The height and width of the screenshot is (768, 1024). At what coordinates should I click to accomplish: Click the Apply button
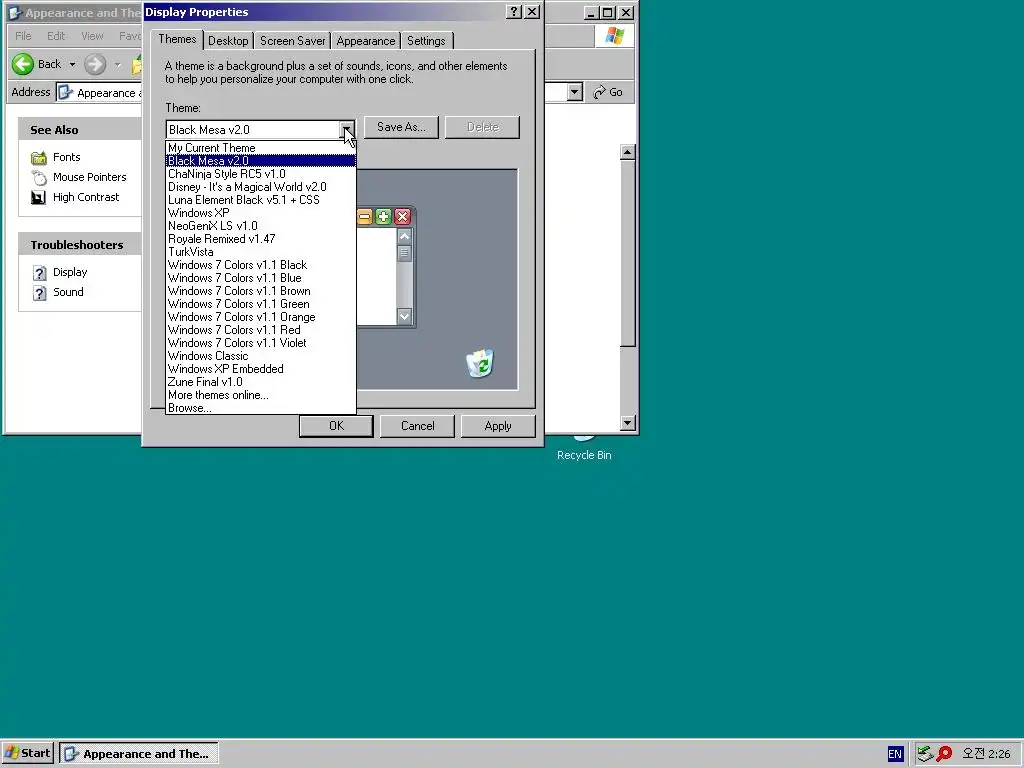click(x=498, y=426)
